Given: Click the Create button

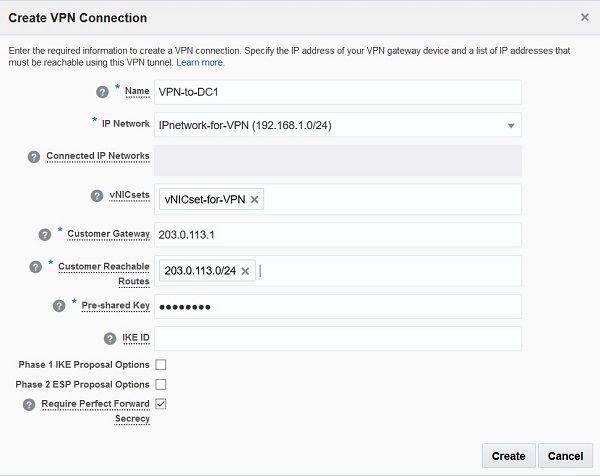Looking at the screenshot, I should 508,456.
